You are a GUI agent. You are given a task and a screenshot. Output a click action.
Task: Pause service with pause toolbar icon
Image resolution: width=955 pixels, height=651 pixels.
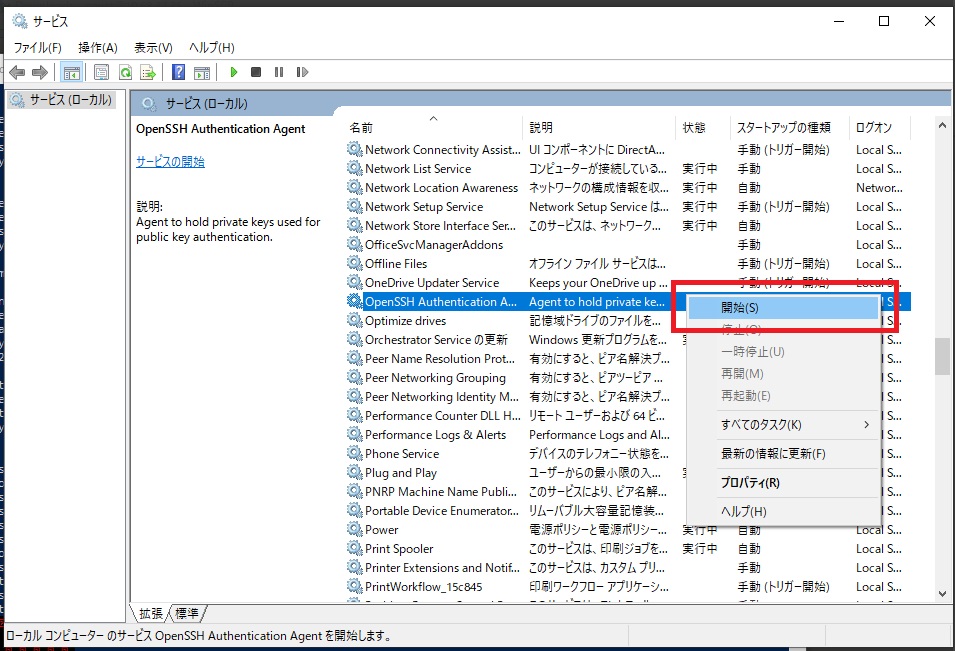279,72
